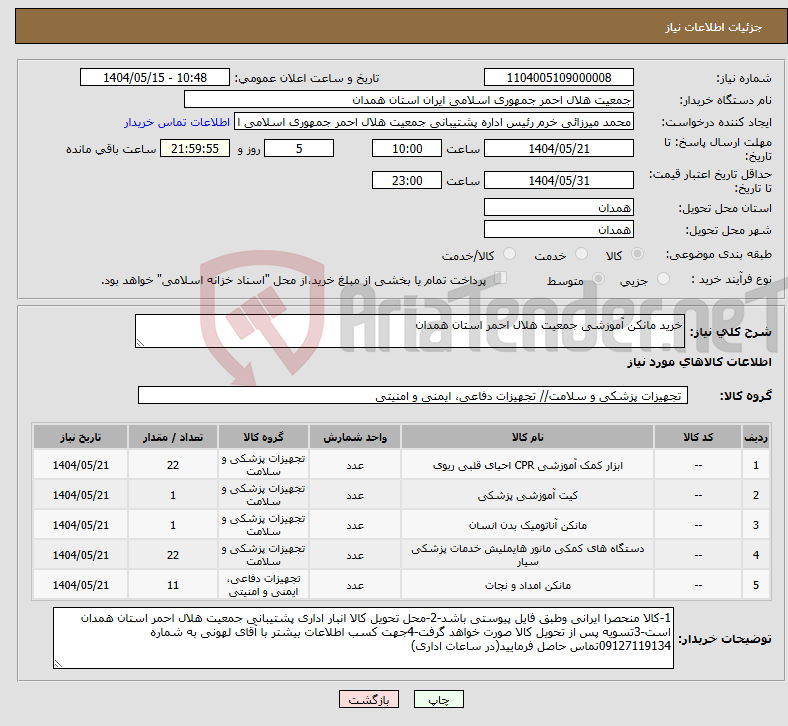Click the اطلاعات کالاهای مورد نیاز heading
The image size is (788, 726).
[x=699, y=362]
